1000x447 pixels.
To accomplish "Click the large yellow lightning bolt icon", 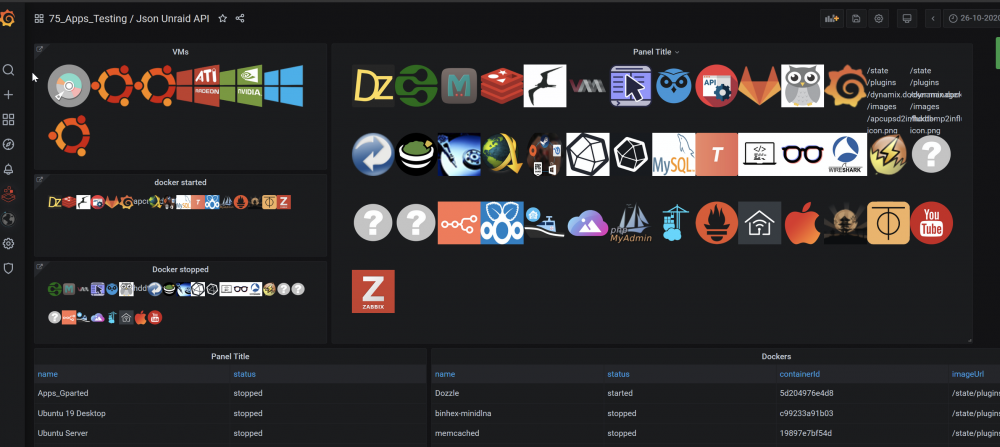I will pyautogui.click(x=888, y=154).
